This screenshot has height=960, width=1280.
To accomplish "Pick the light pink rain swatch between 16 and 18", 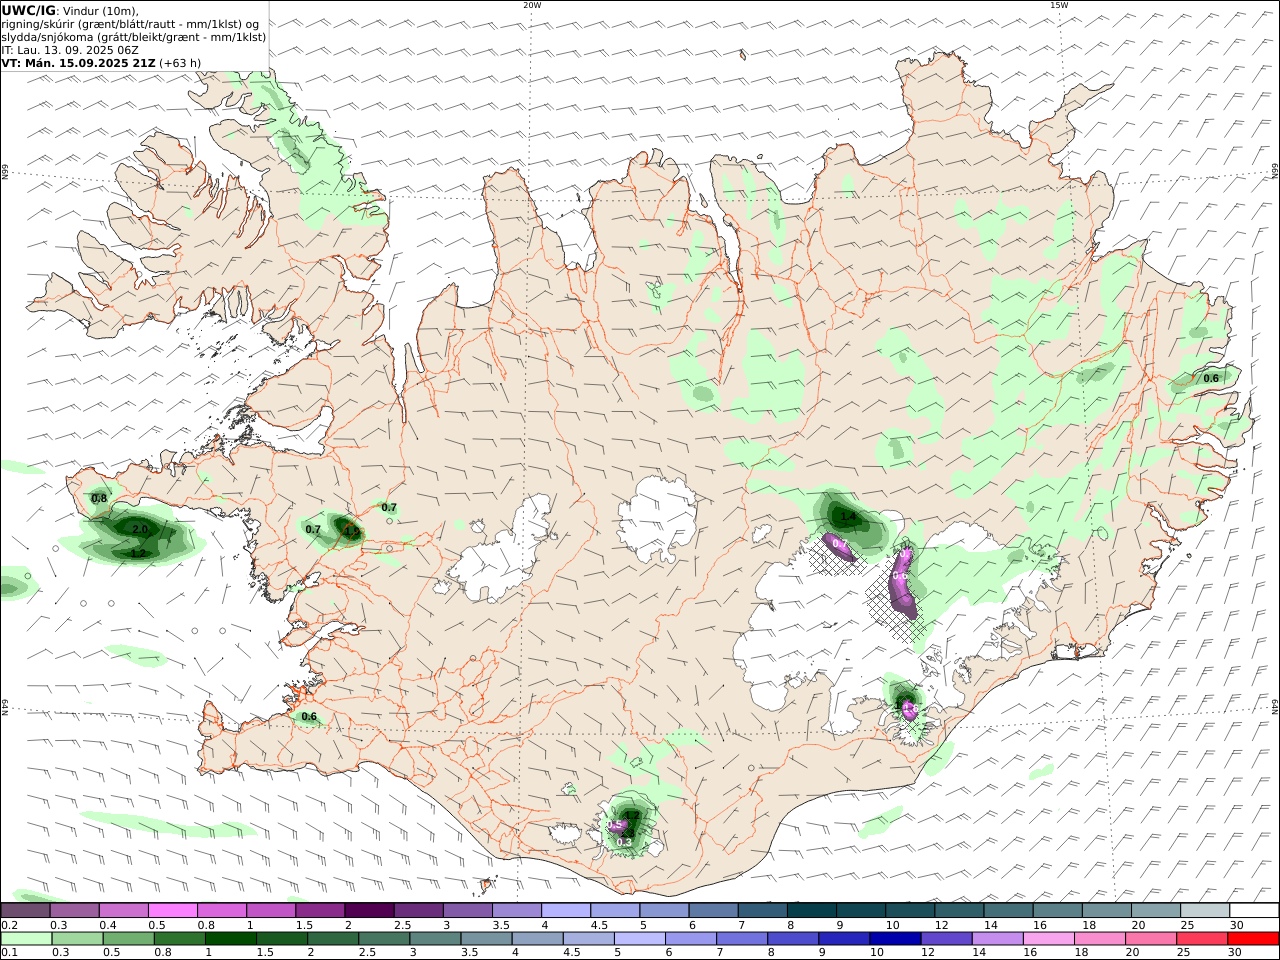I will click(1049, 939).
